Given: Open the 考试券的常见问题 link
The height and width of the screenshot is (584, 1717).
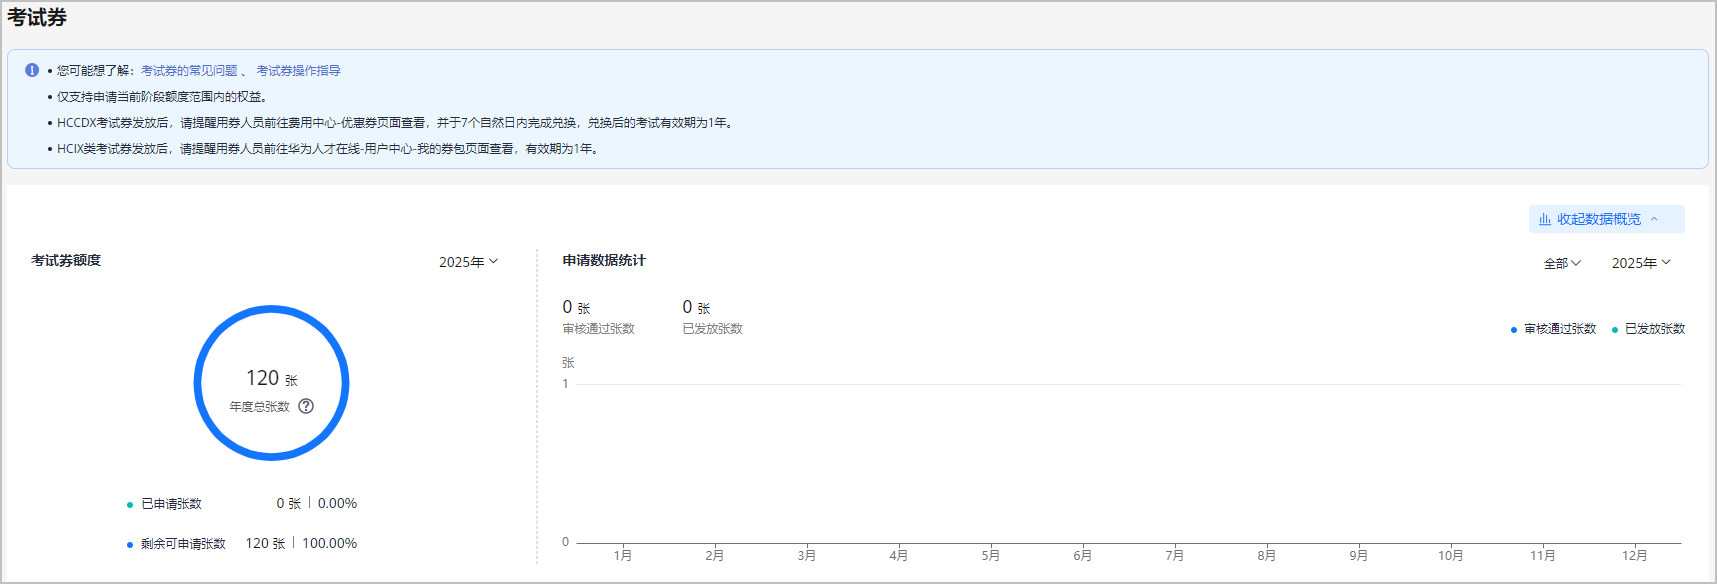Looking at the screenshot, I should point(189,71).
